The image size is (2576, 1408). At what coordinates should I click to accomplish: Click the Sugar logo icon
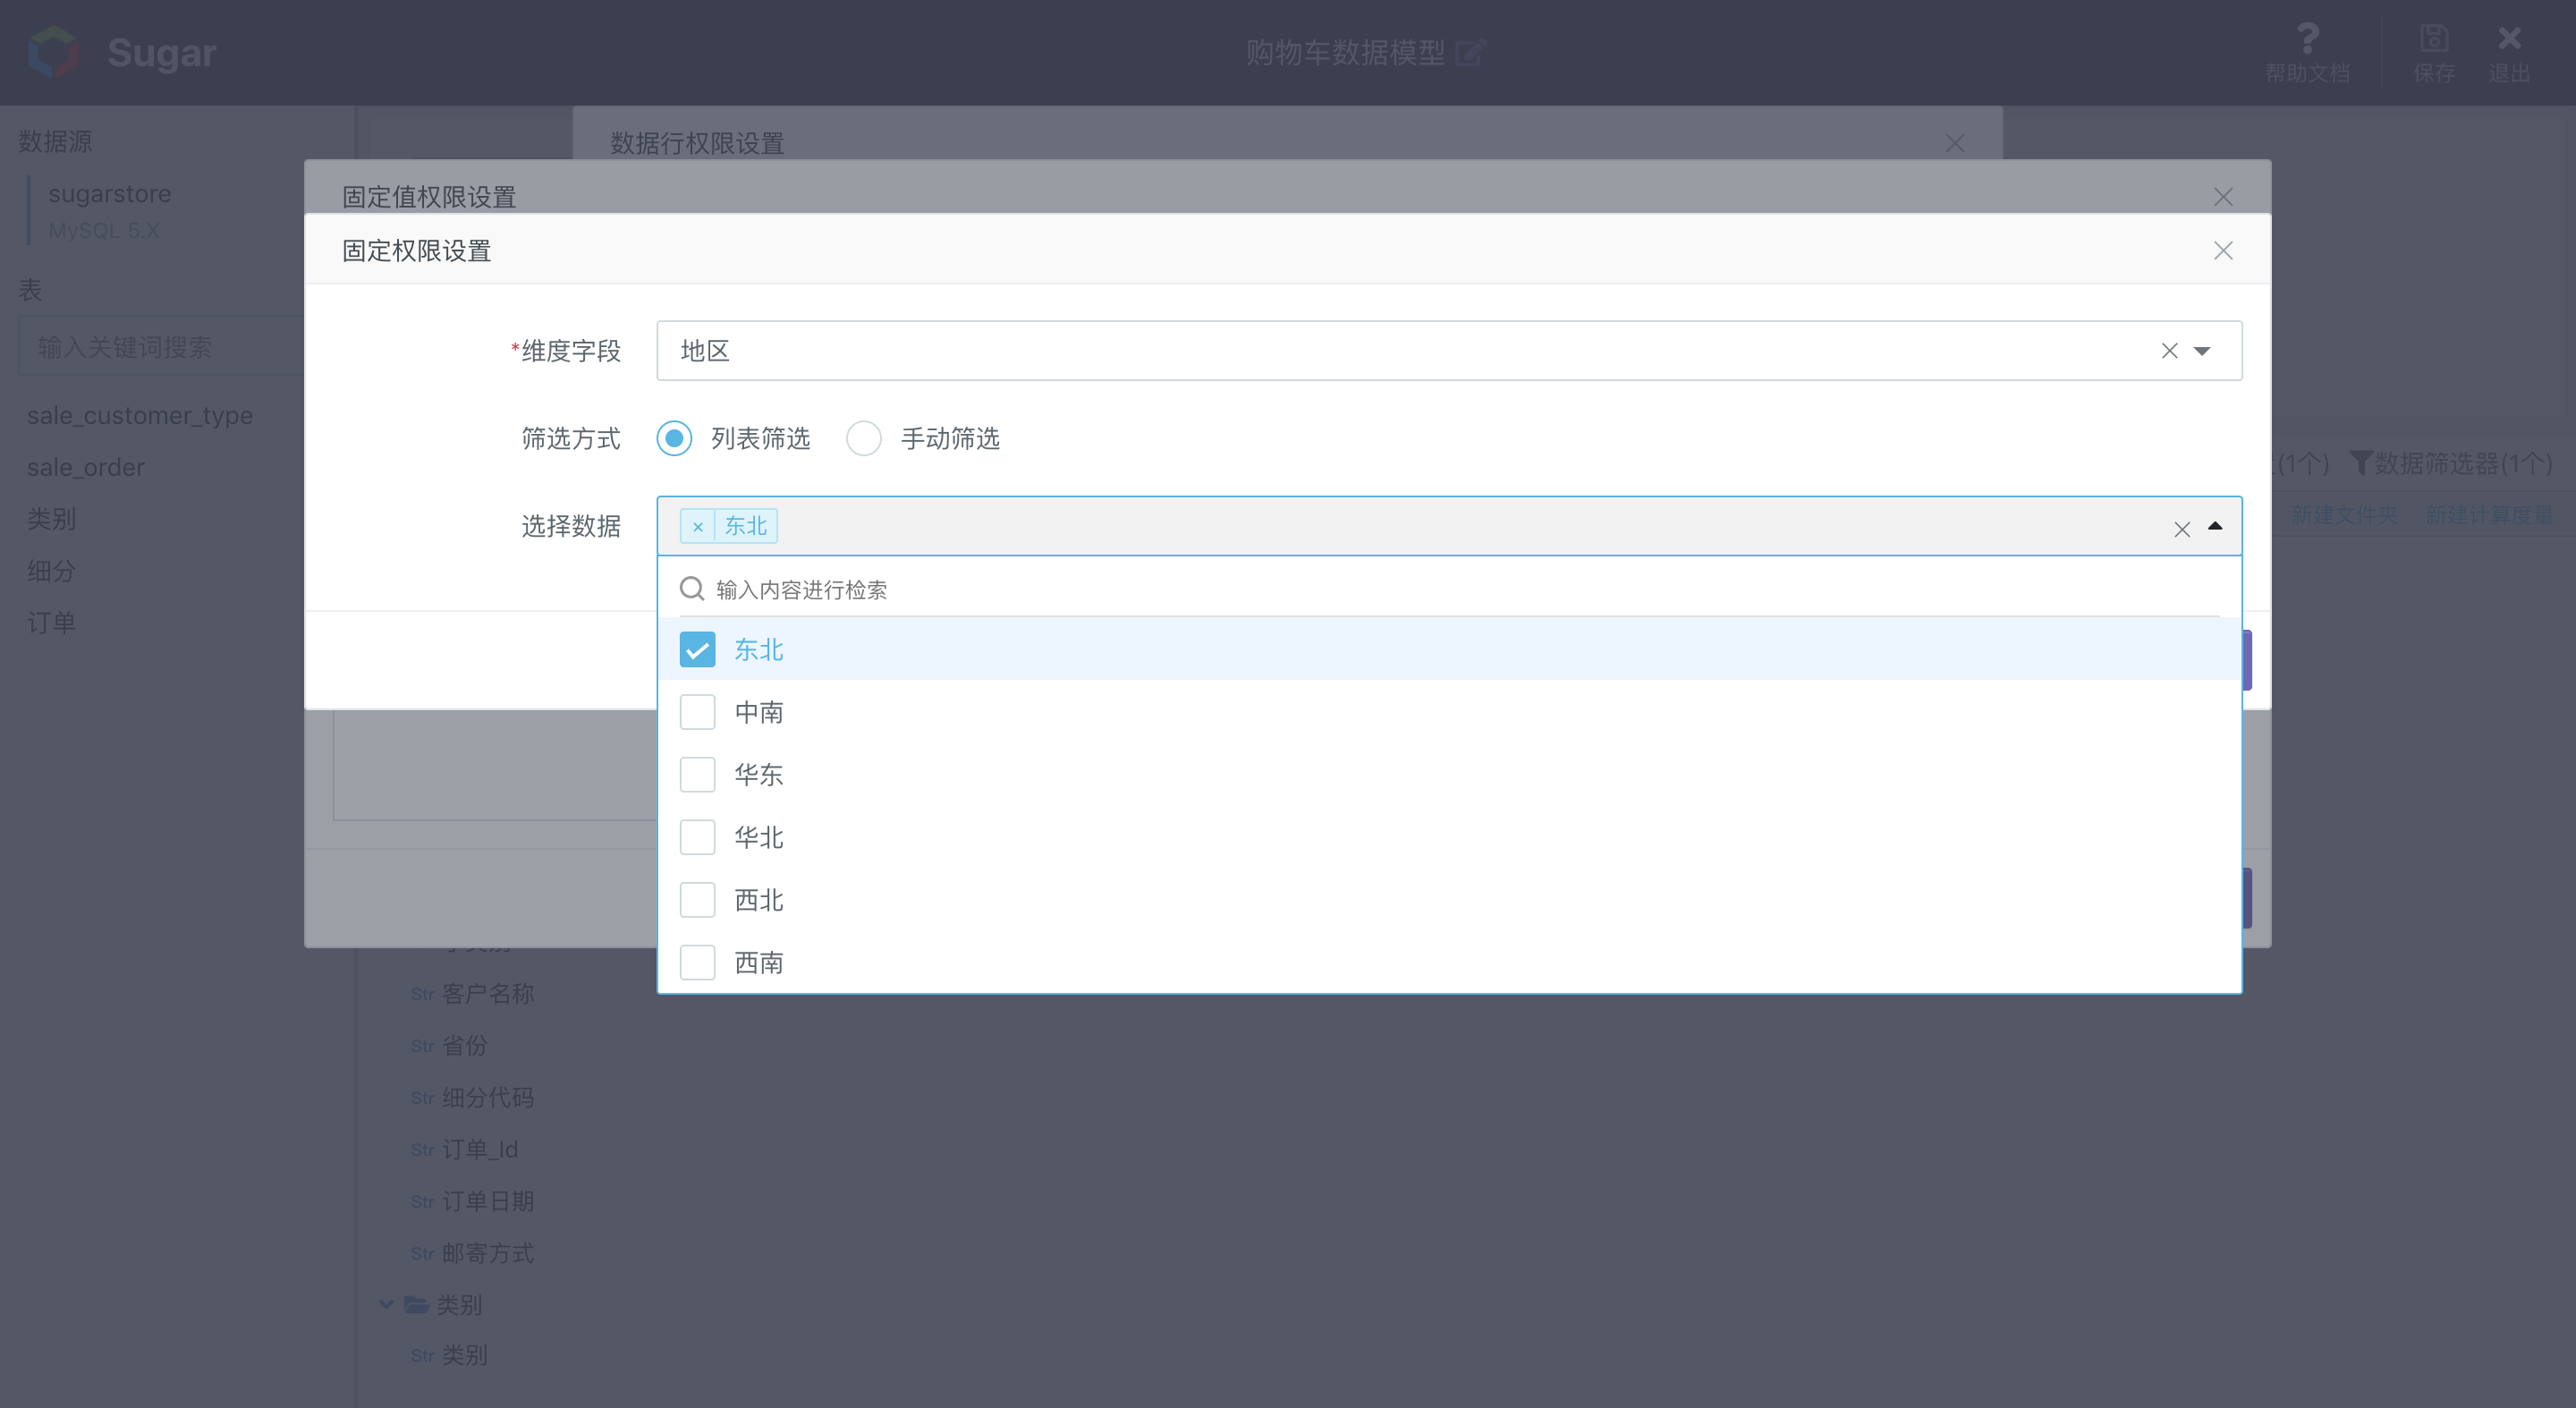54,52
